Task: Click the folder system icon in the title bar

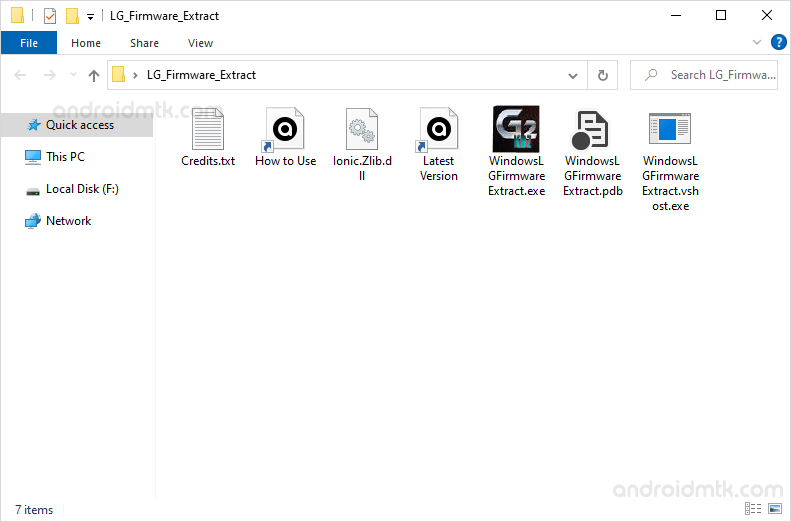Action: (18, 16)
